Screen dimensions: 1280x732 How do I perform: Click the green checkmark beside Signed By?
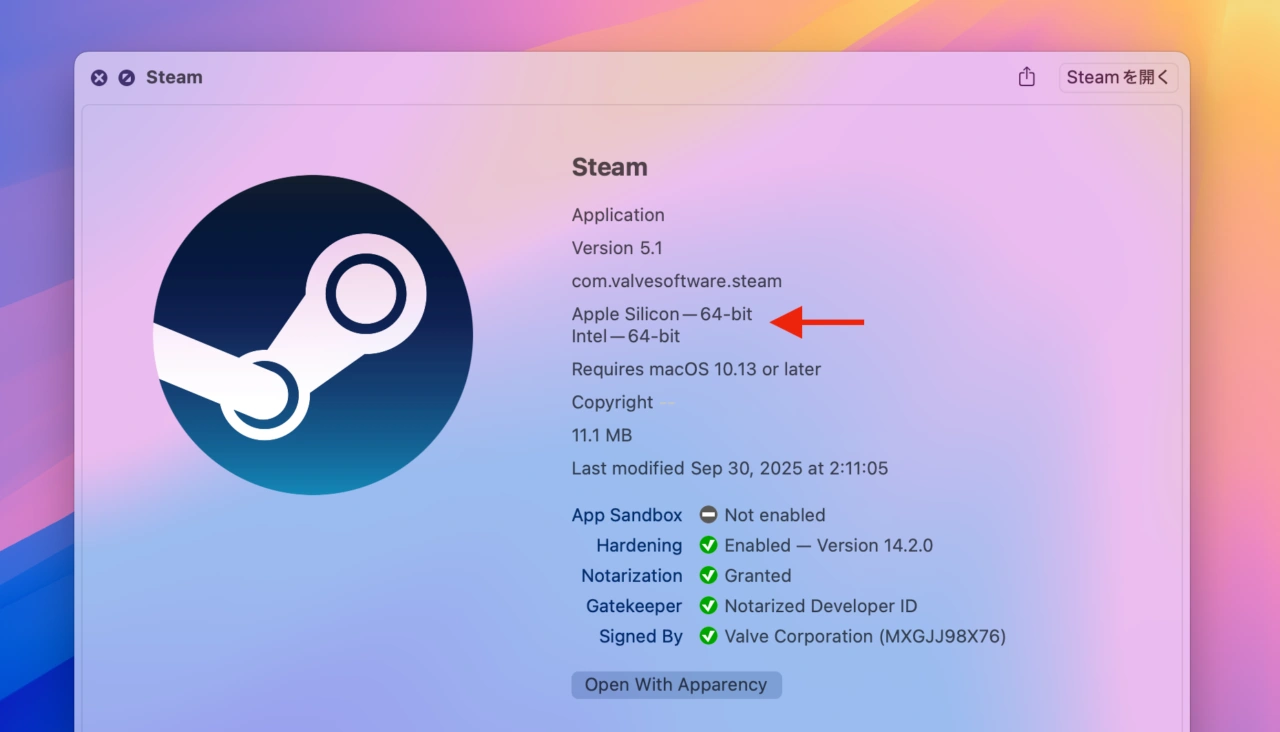coord(708,636)
